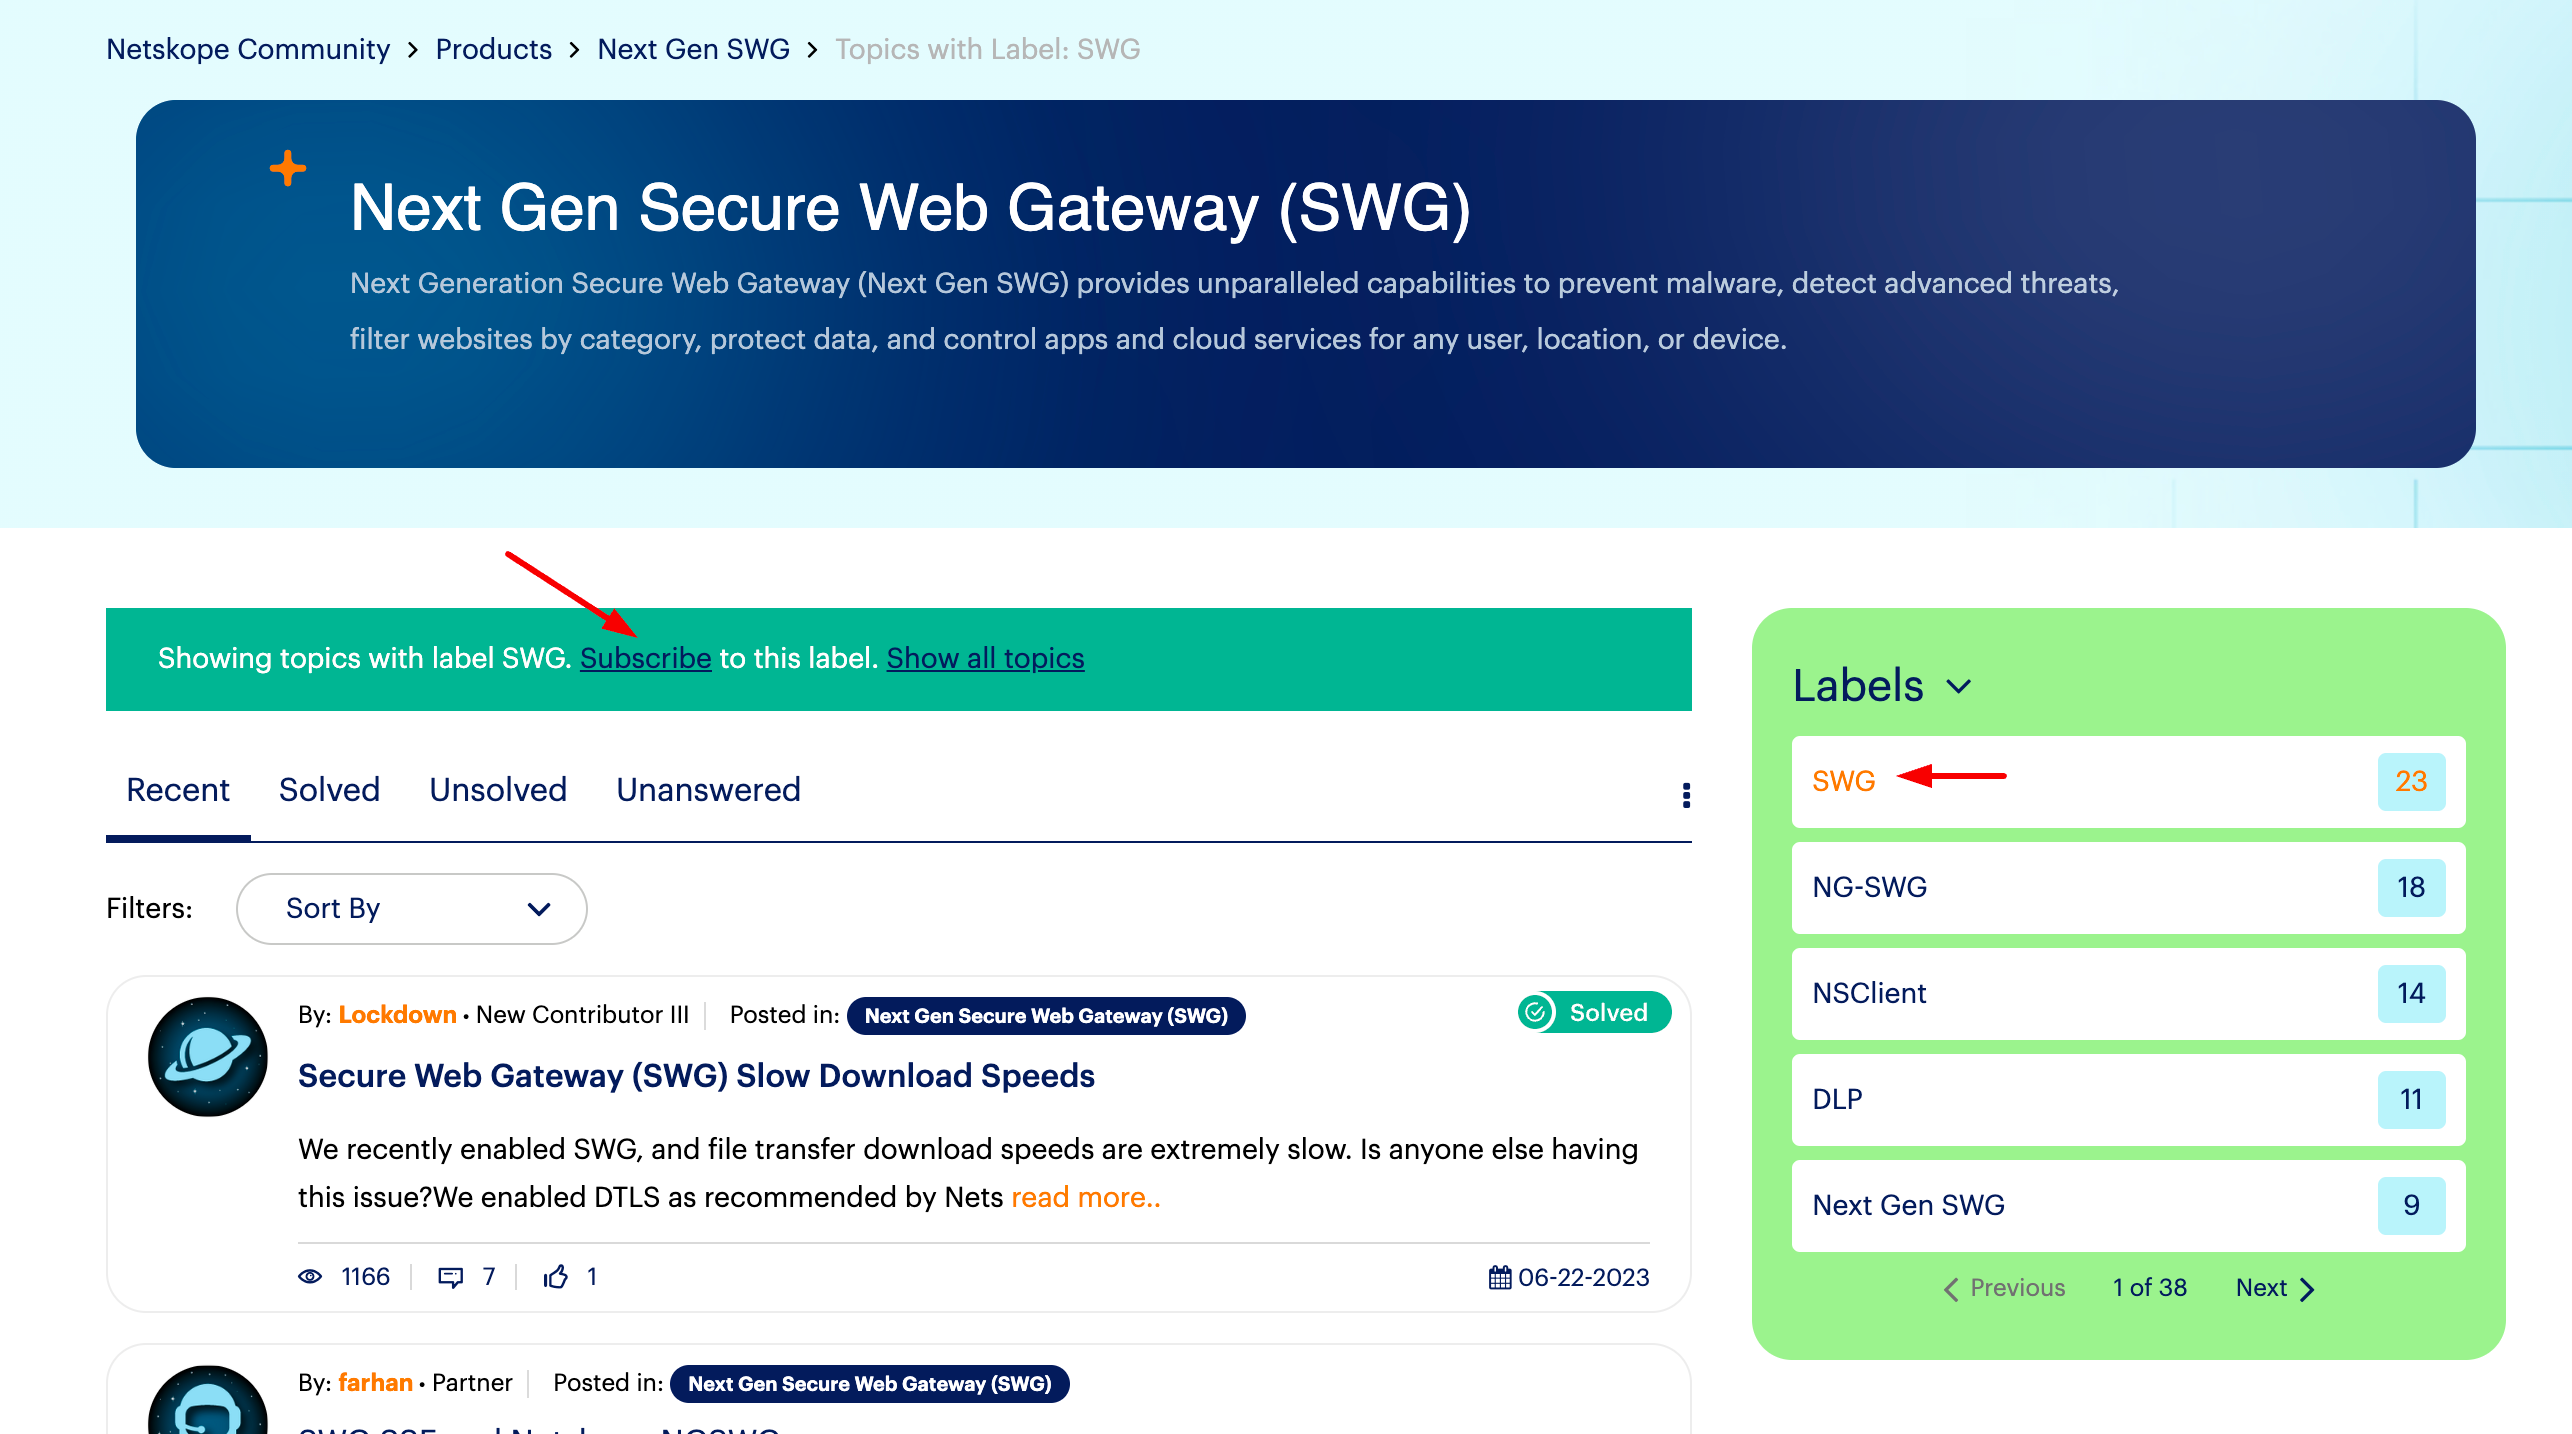
Task: Go to Next labels page
Action: pos(2275,1288)
